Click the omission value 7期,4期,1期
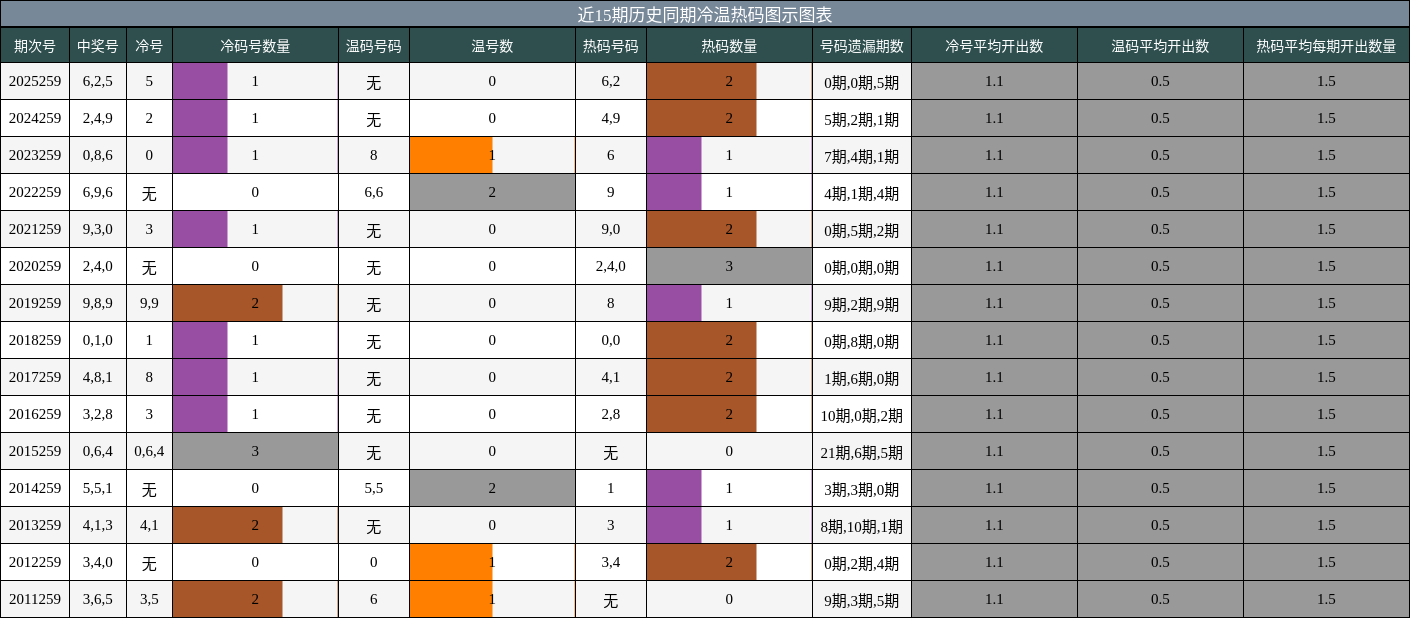Screen dimensions: 1410x618 pyautogui.click(x=862, y=155)
